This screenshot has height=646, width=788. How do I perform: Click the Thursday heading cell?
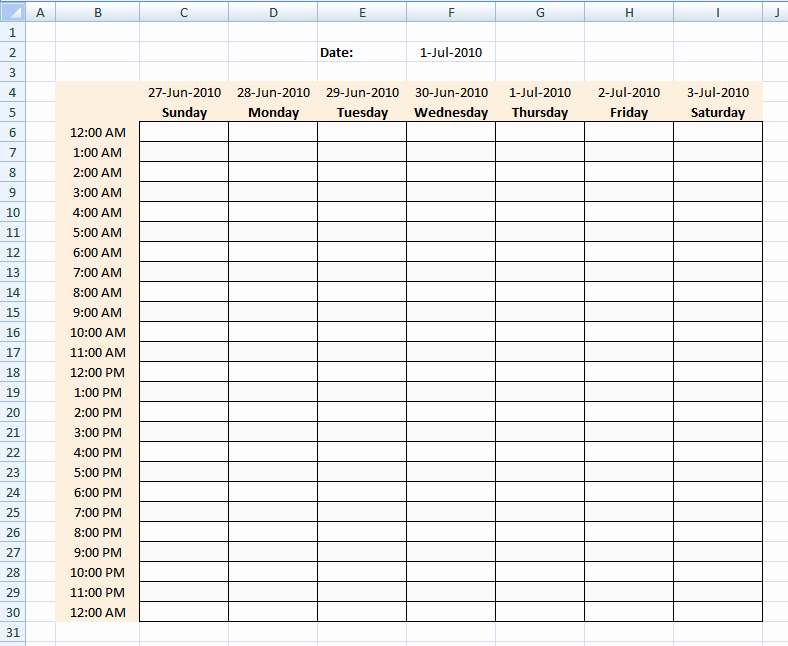coord(540,112)
